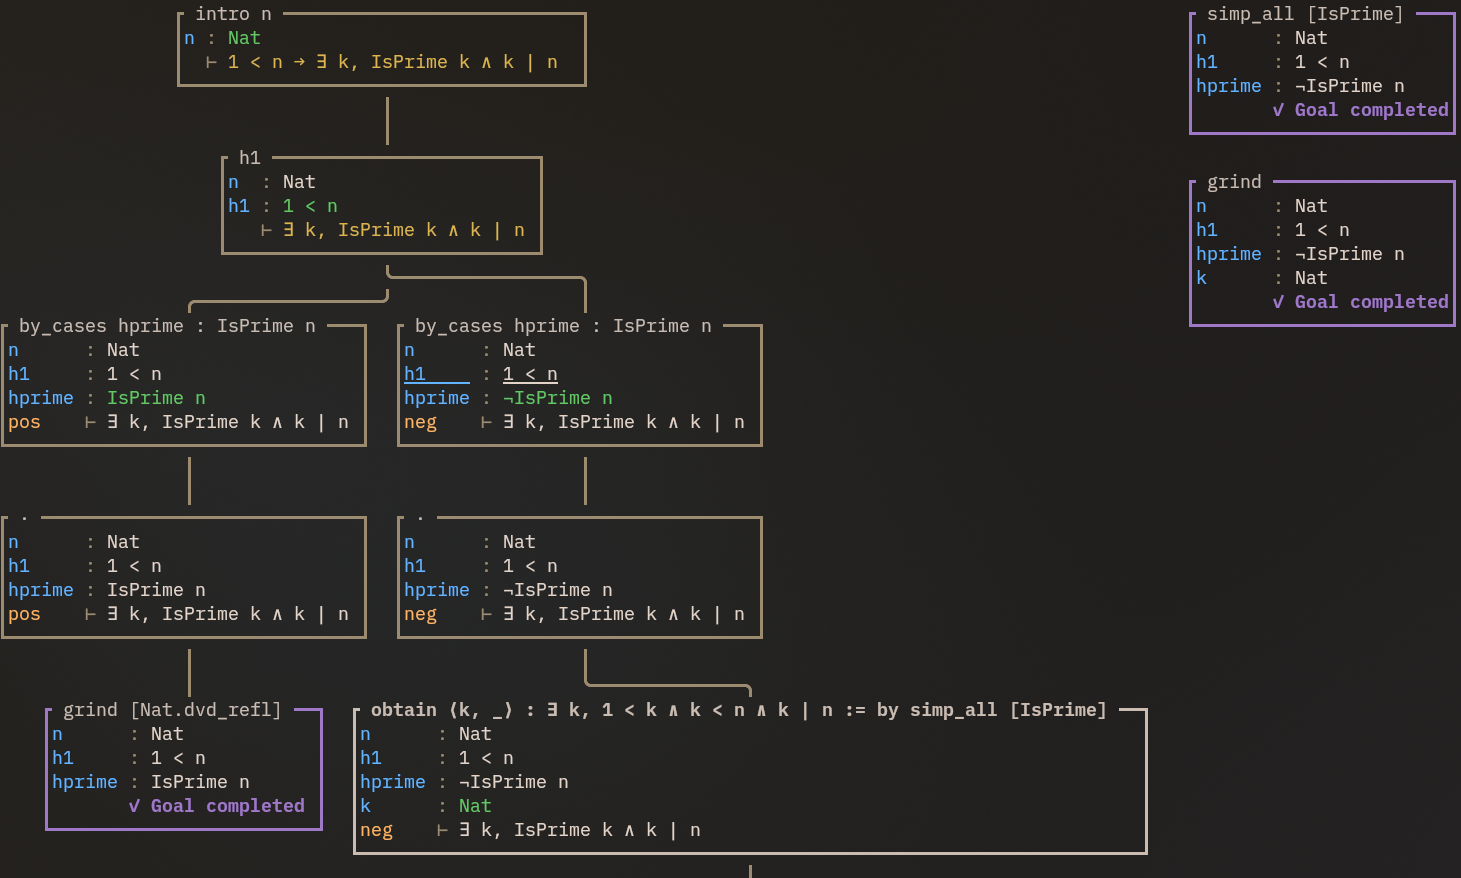The width and height of the screenshot is (1461, 878).
Task: Click hprime in the simp_all [IsPrime] box
Action: (1228, 86)
